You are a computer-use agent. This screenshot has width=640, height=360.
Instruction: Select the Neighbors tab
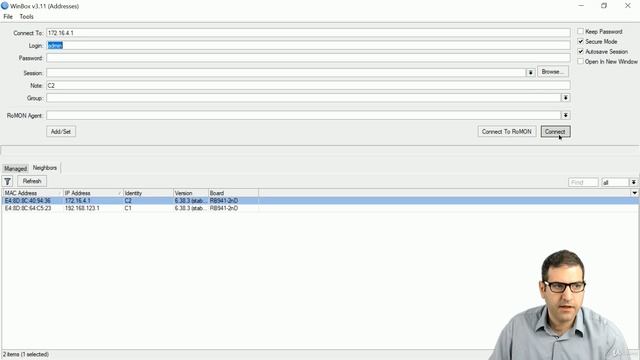coord(45,168)
